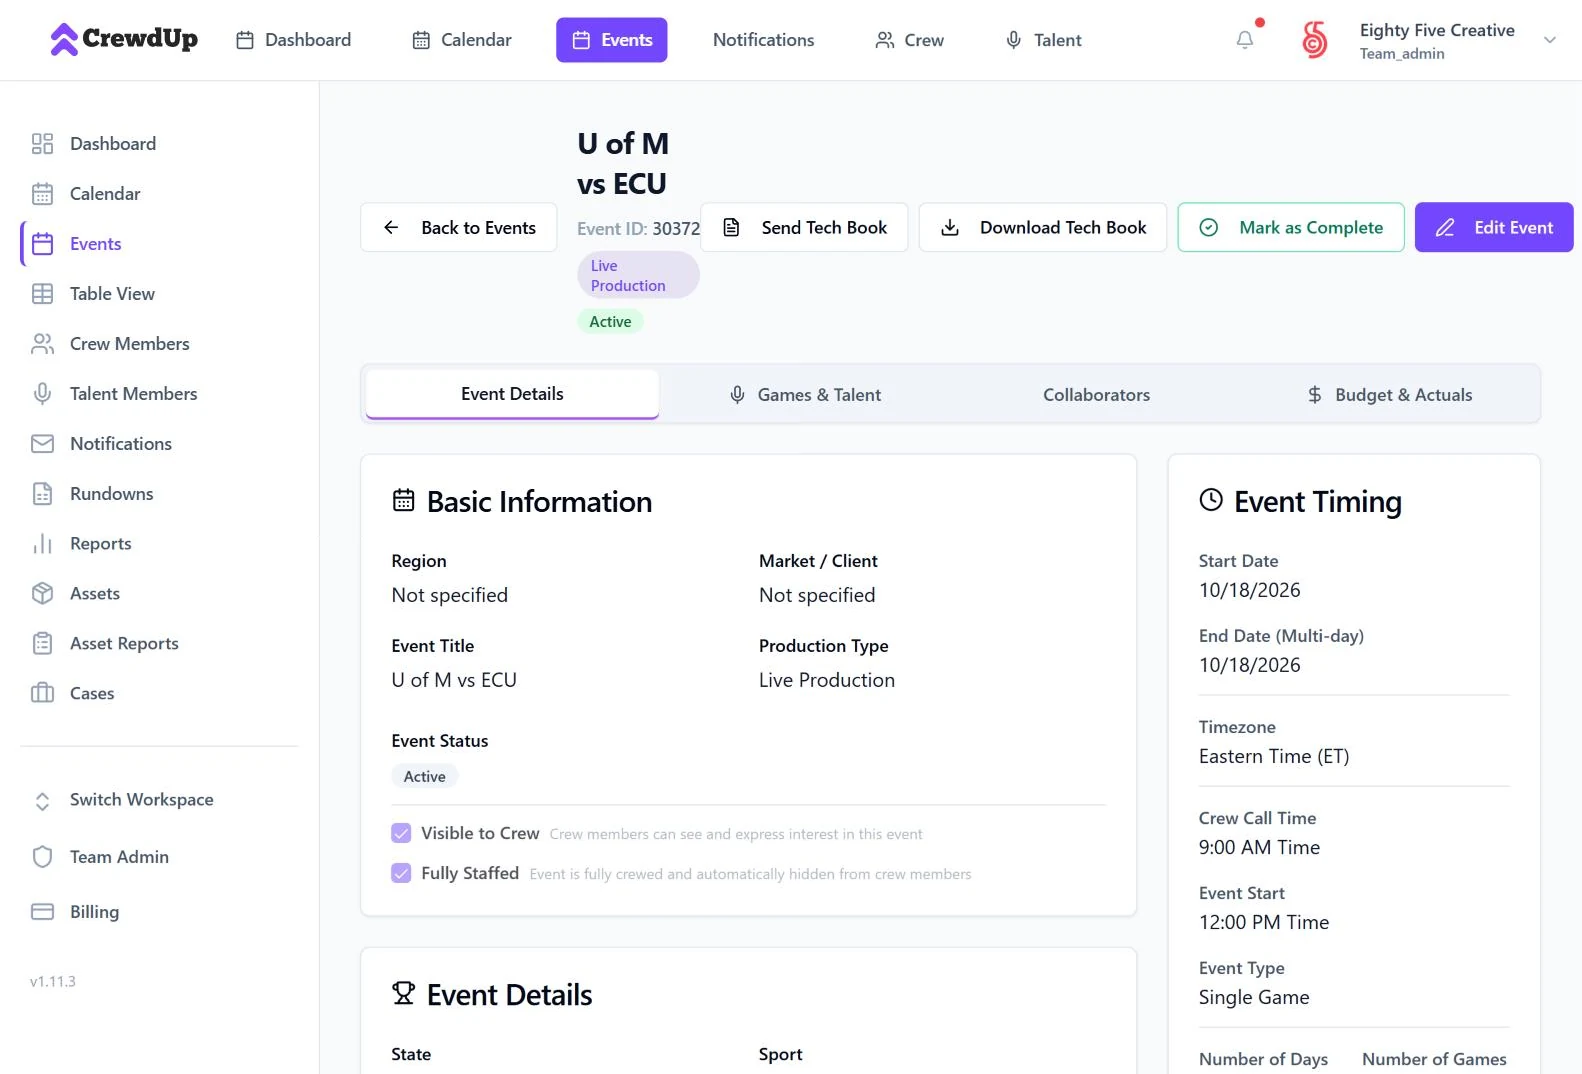Click the Reports bar chart icon

[42, 544]
